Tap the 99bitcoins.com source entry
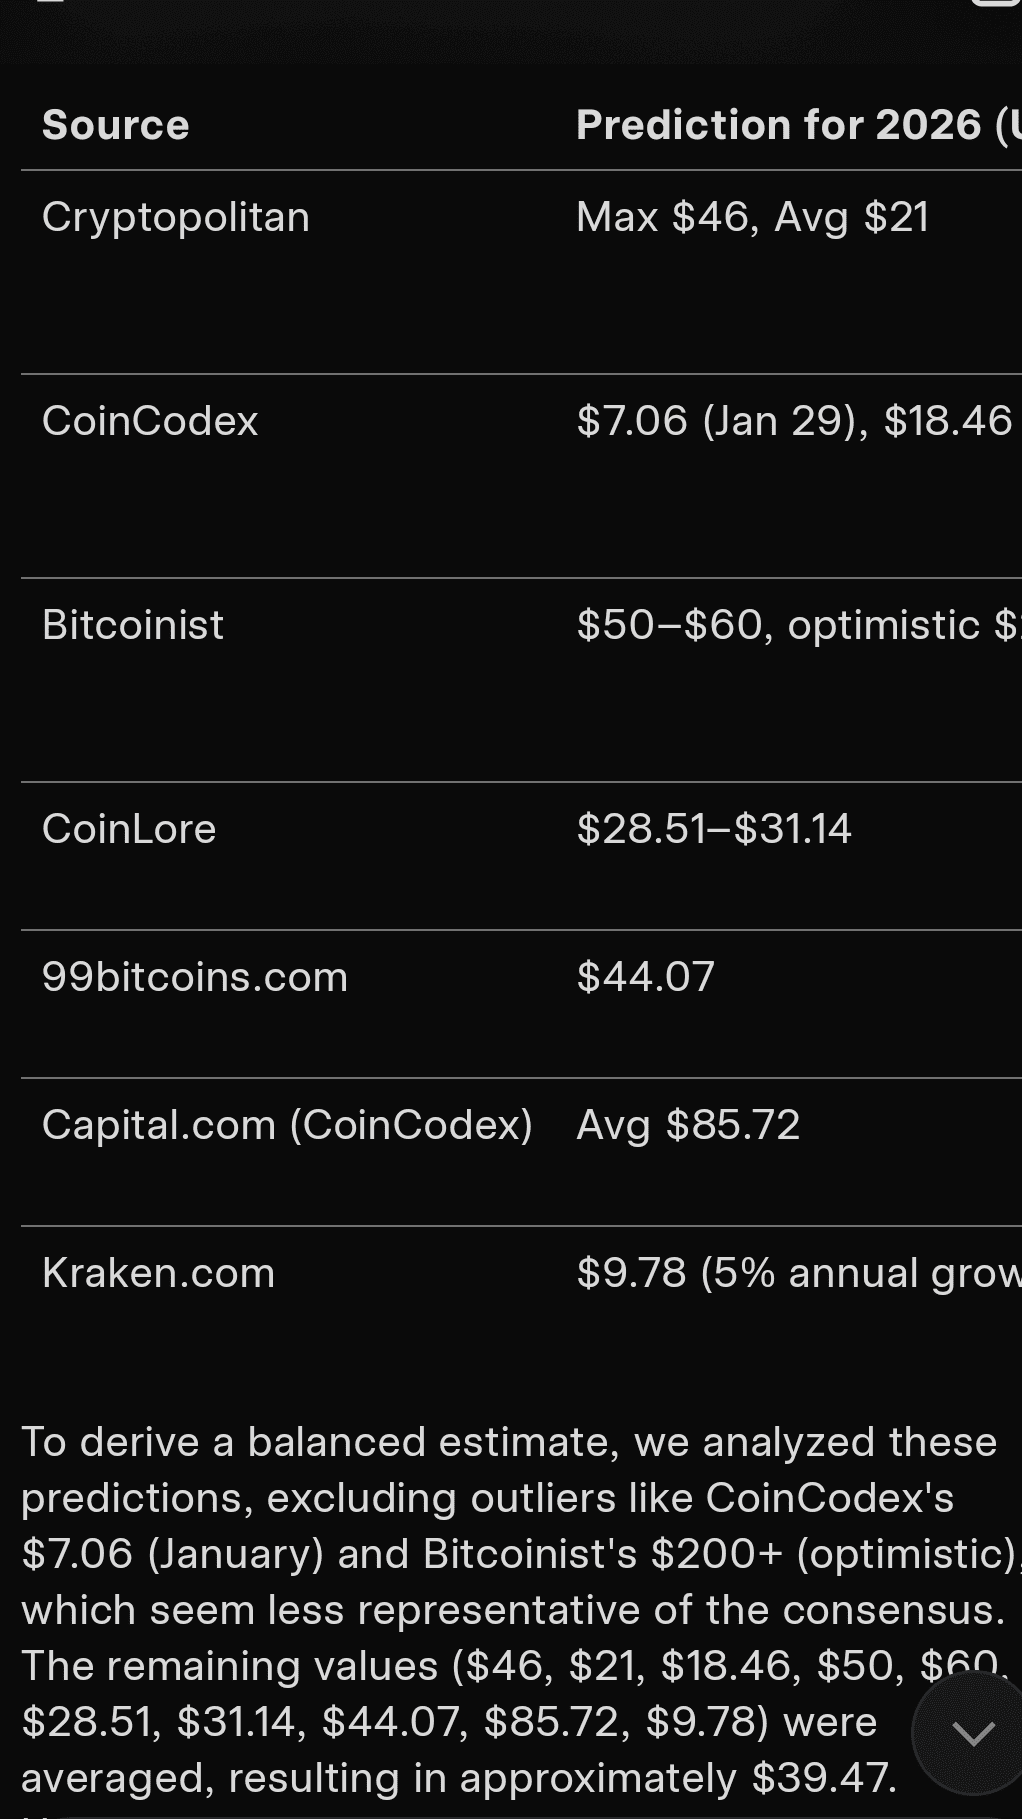Image resolution: width=1022 pixels, height=1819 pixels. [195, 977]
